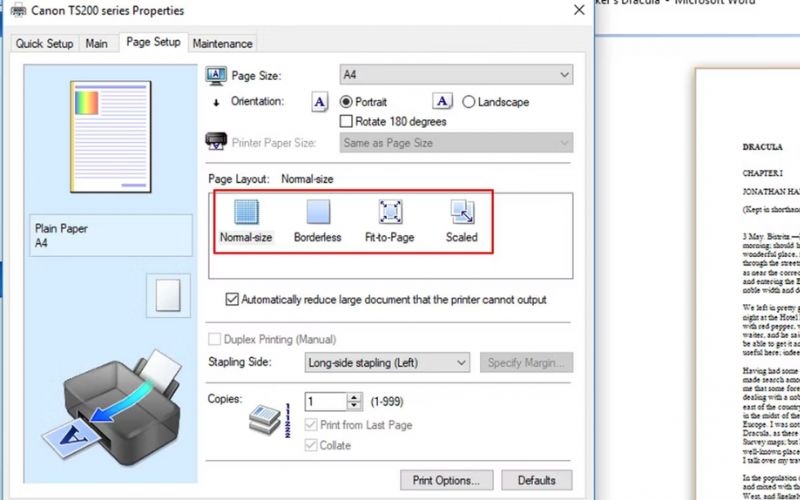The width and height of the screenshot is (800, 500).
Task: Click the Page Layout: Normal-size label
Action: (x=271, y=179)
